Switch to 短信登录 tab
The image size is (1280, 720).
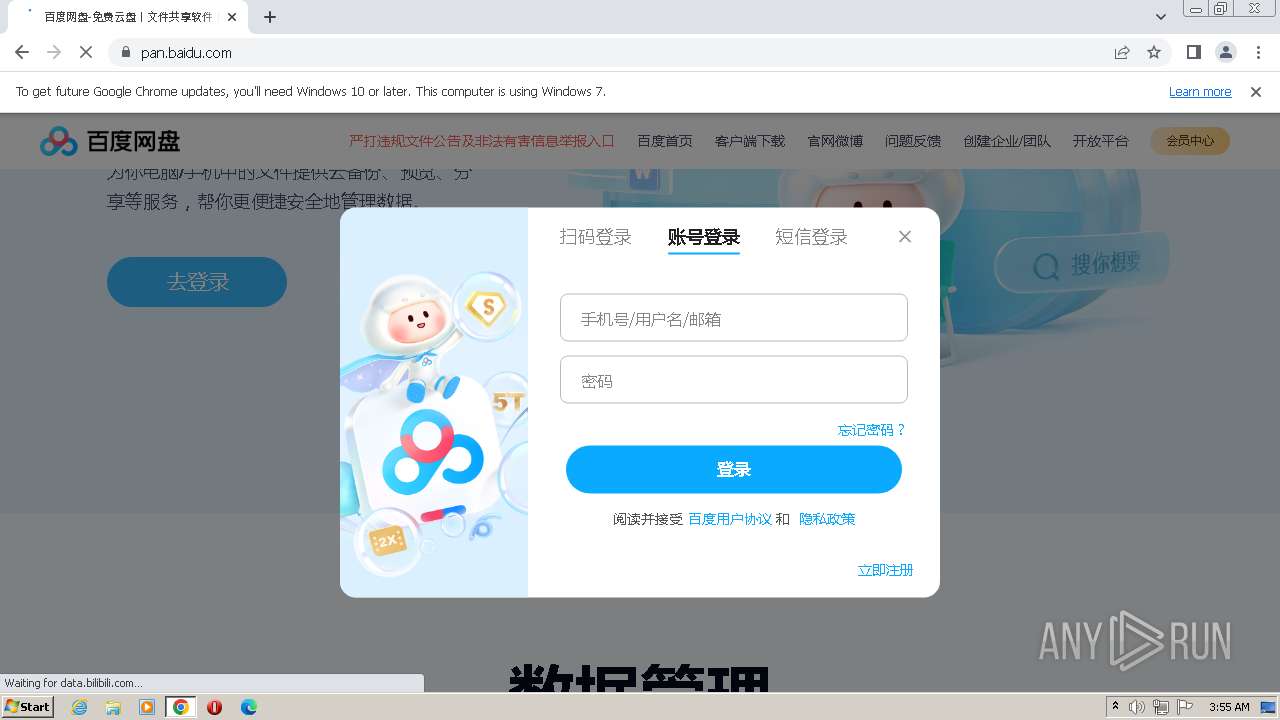tap(811, 237)
